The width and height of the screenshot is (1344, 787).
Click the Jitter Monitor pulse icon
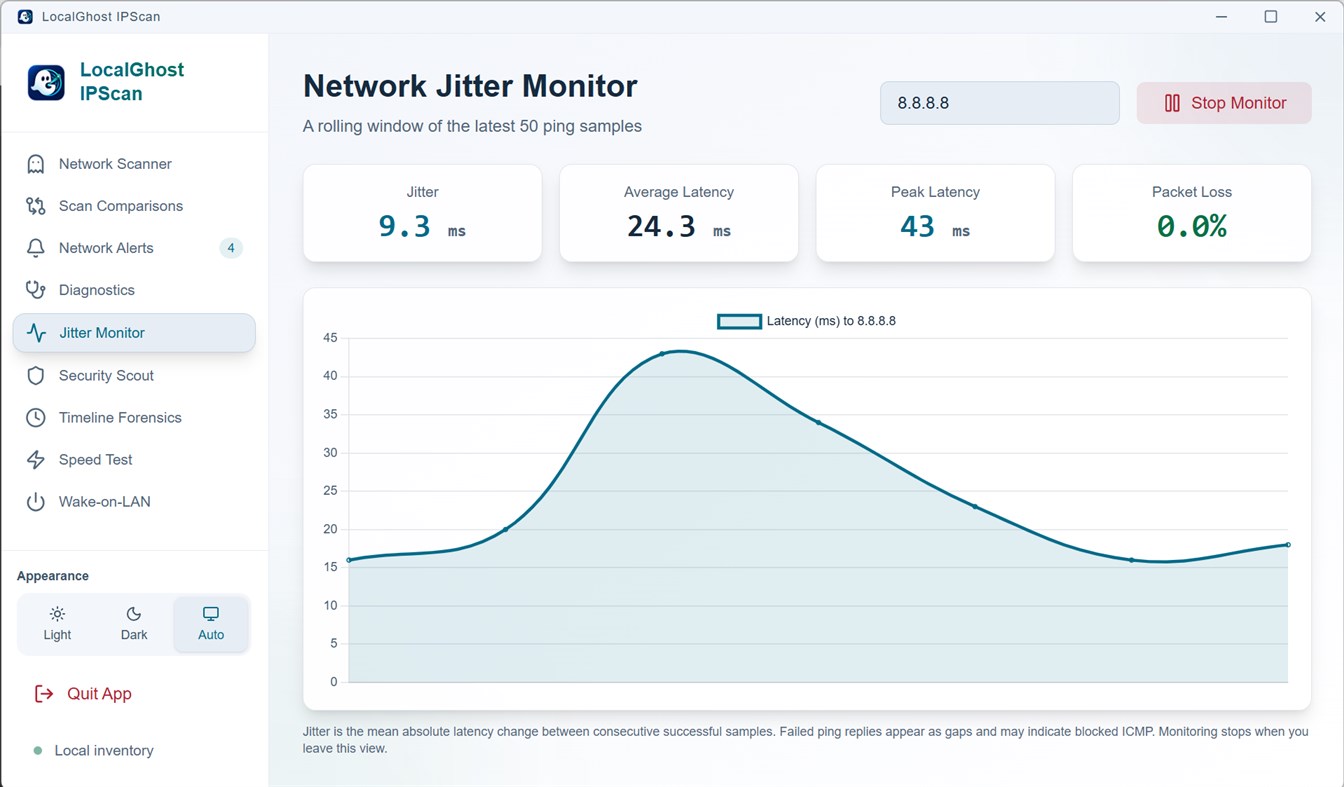[36, 333]
